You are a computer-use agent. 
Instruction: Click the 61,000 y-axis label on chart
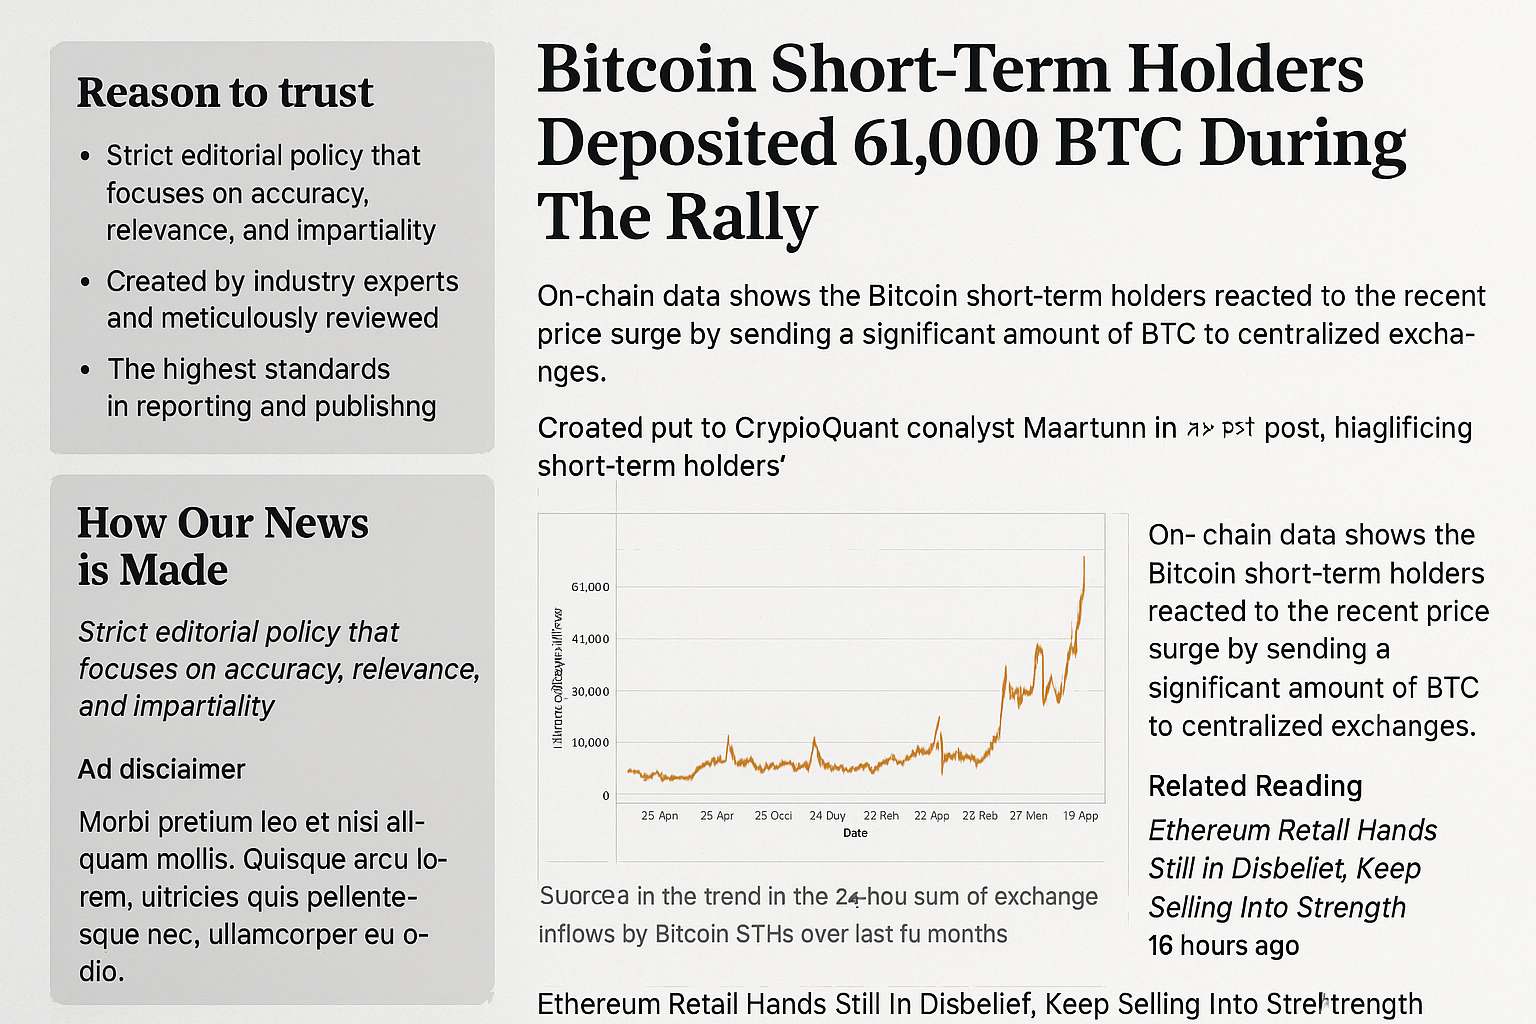(x=590, y=587)
